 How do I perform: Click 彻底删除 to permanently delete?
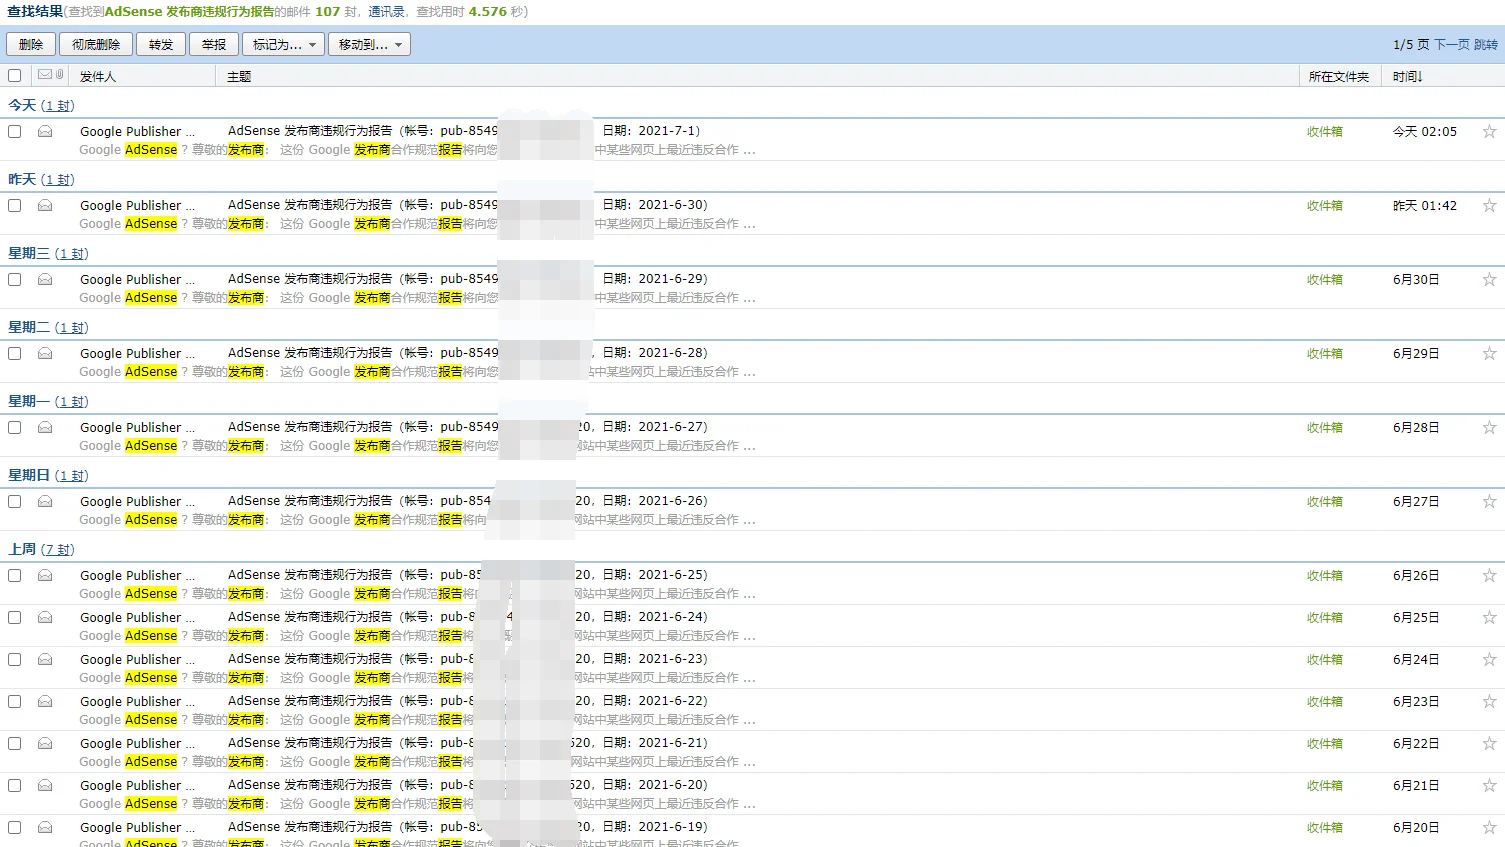tap(96, 44)
